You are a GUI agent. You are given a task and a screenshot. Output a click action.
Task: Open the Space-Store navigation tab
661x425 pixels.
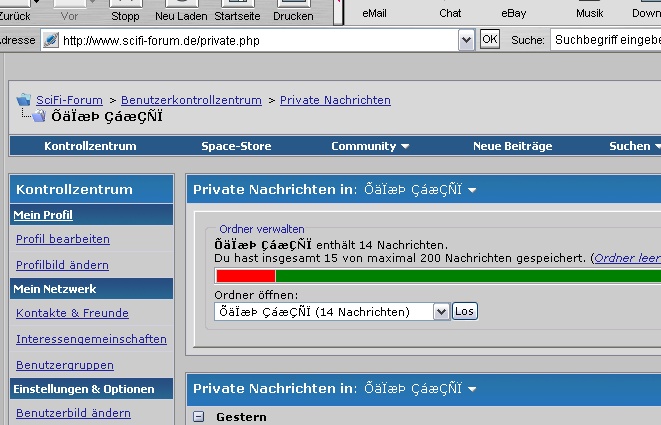click(x=236, y=146)
